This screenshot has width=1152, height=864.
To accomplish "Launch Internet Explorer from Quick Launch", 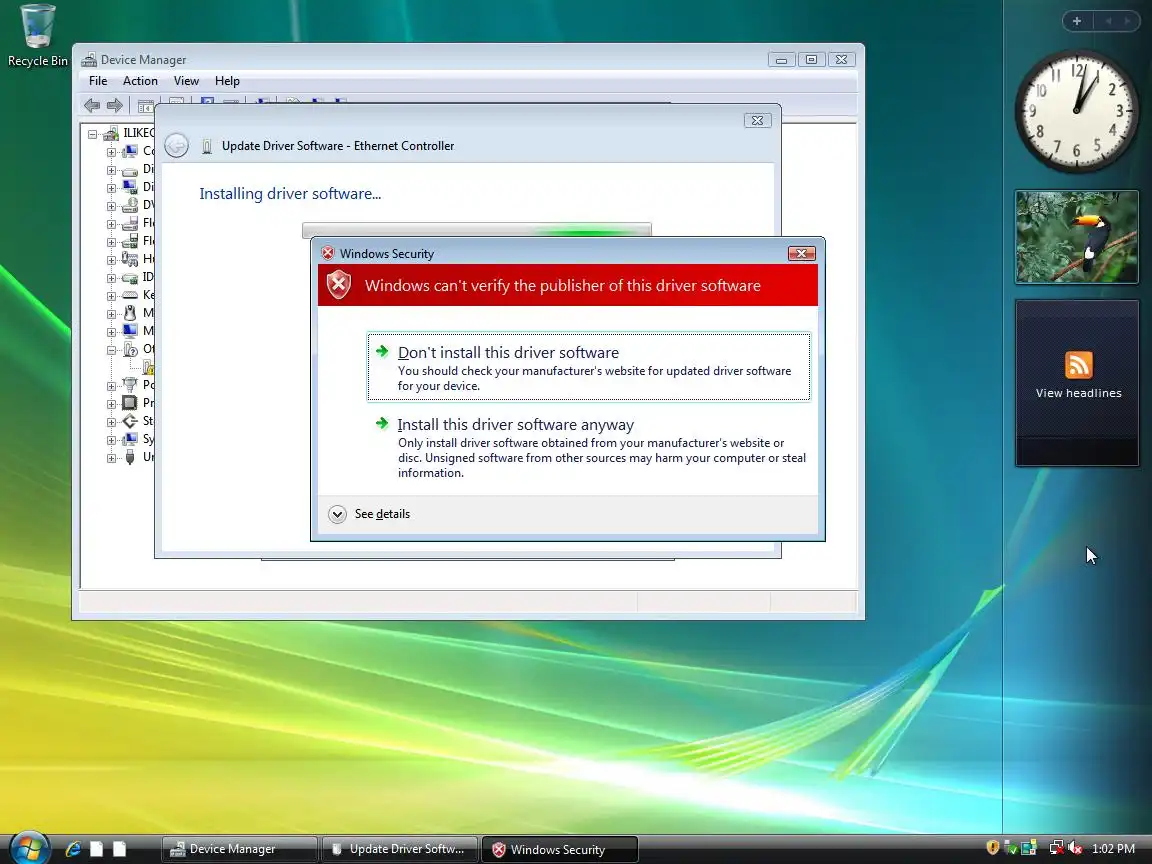I will pos(73,849).
